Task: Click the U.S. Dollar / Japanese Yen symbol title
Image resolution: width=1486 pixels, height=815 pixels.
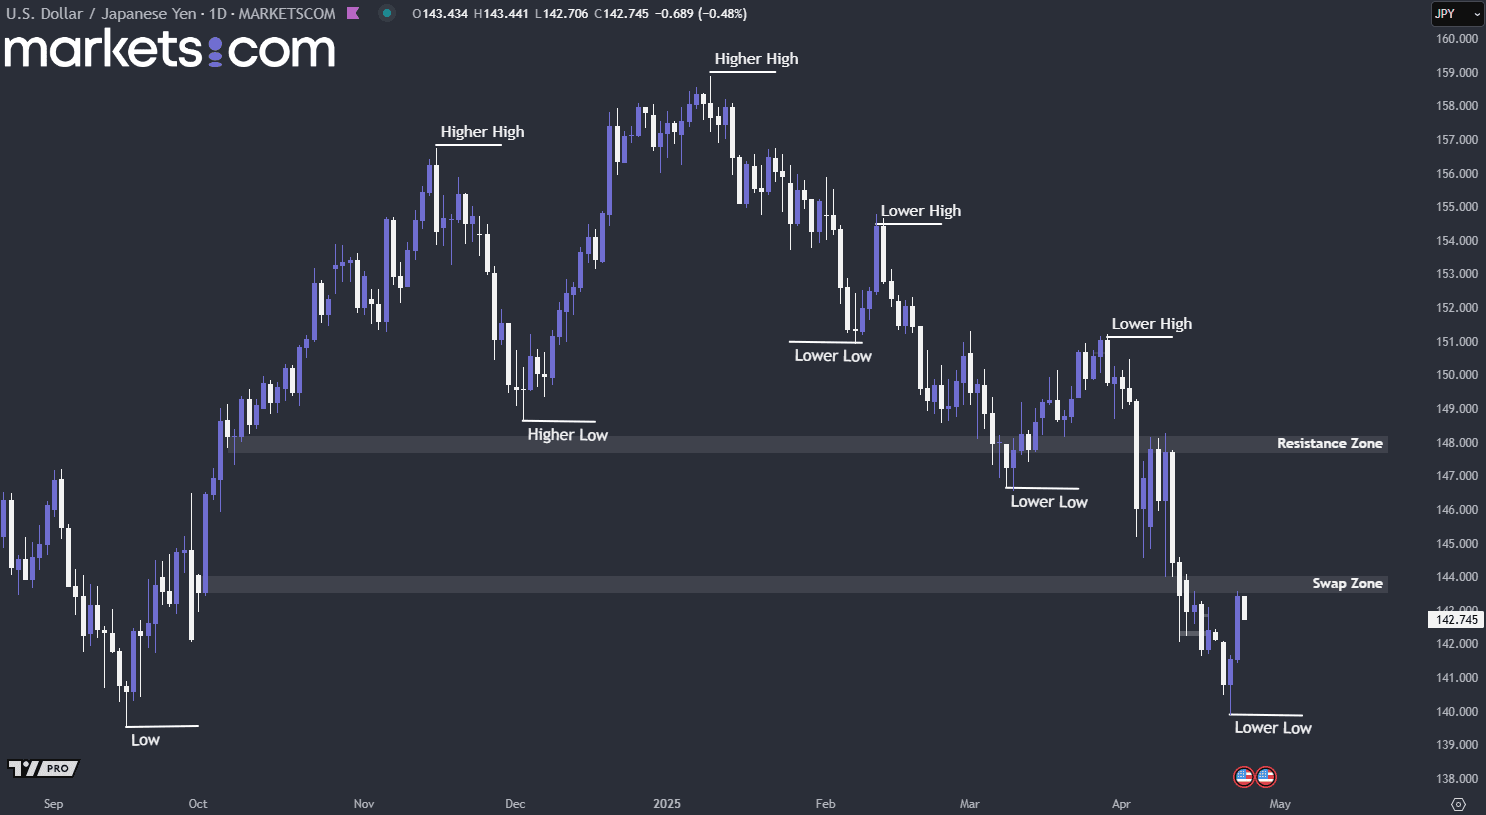Action: (101, 14)
